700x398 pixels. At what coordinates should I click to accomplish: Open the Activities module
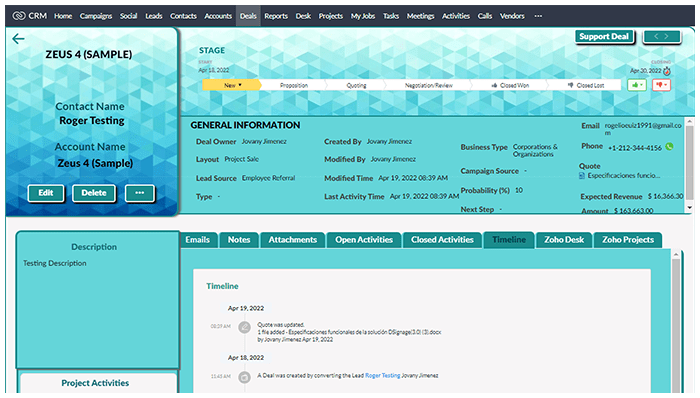tap(456, 16)
